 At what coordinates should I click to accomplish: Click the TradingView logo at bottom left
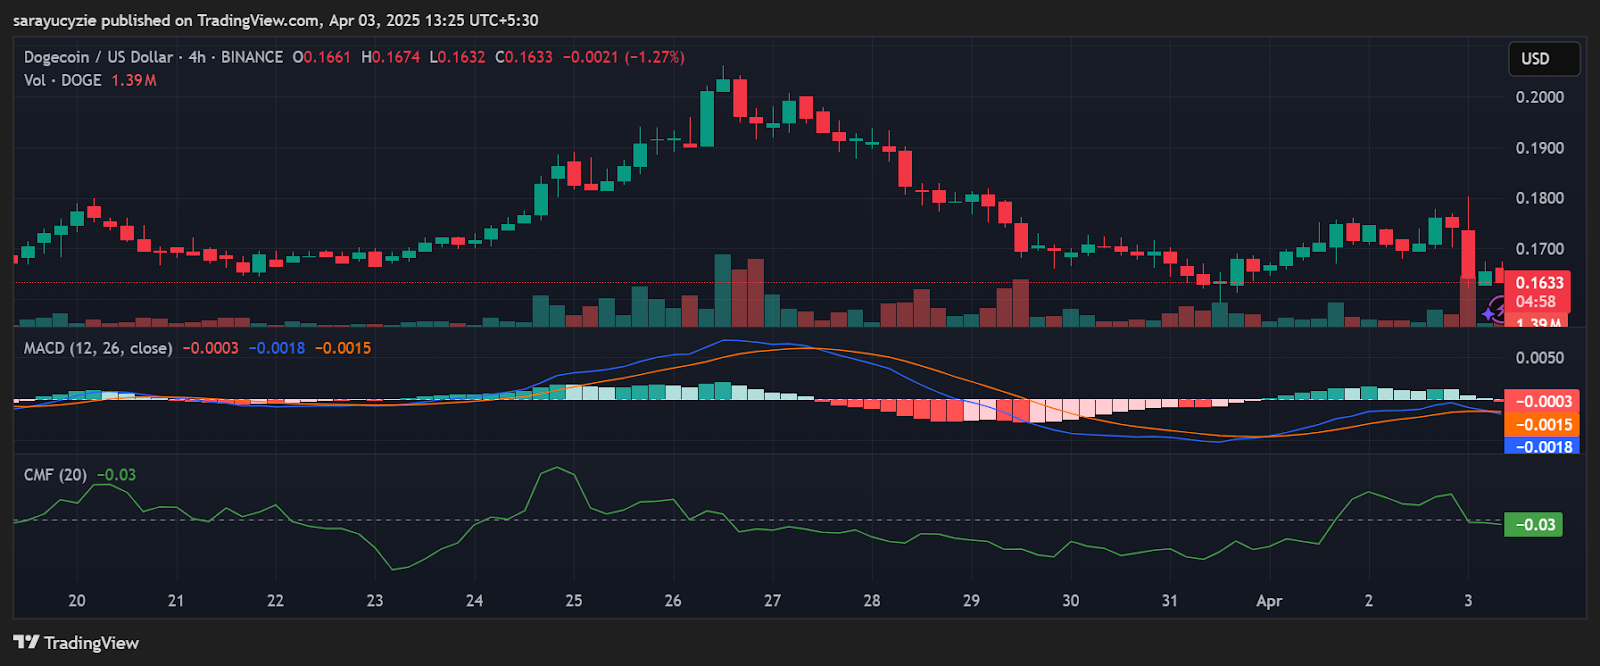point(76,643)
